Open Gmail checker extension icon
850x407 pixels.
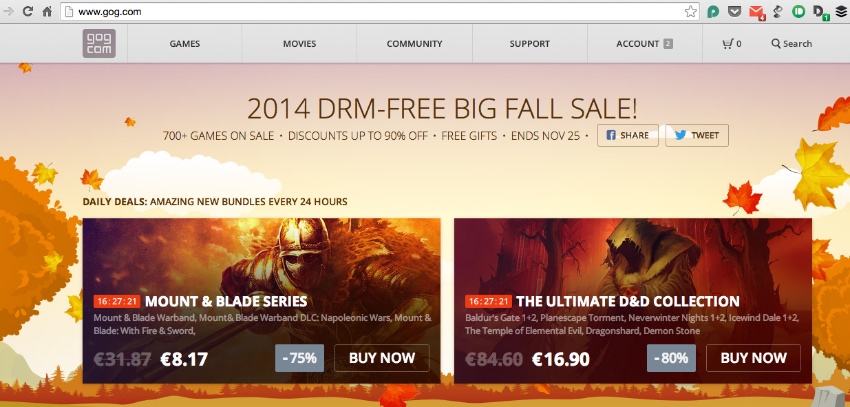point(756,11)
